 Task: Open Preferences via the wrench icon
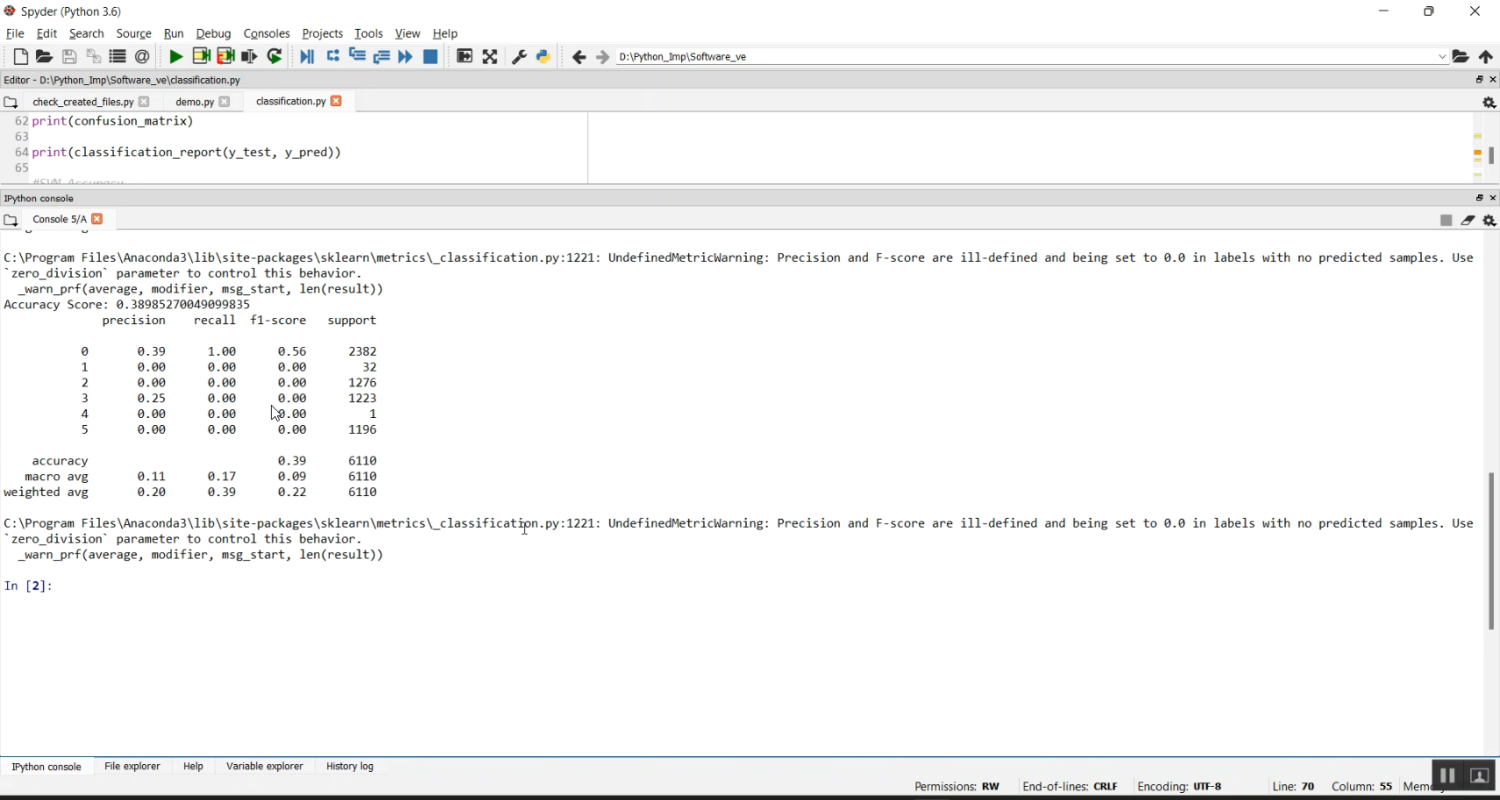point(519,57)
